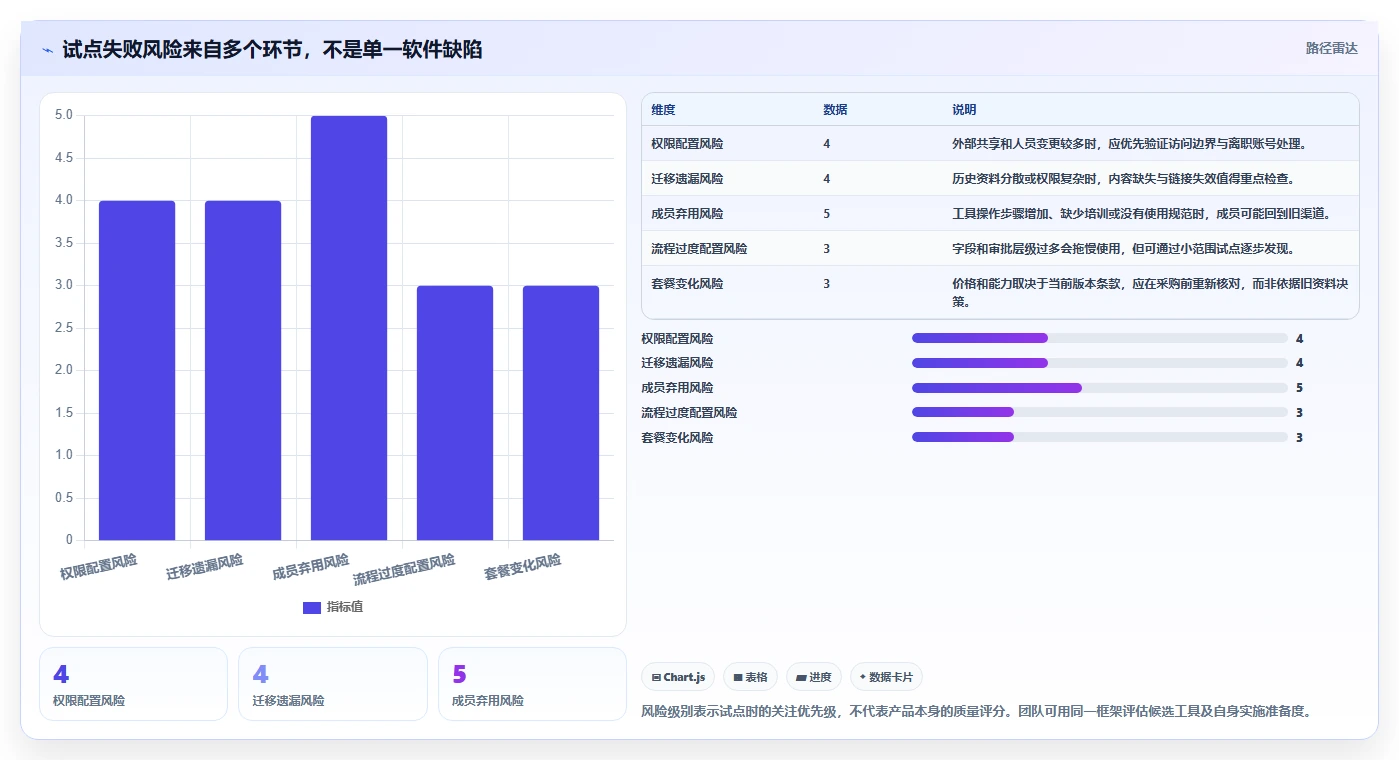Click the 成员弃用风险 label beside its progress bar
The image size is (1399, 760).
point(677,388)
